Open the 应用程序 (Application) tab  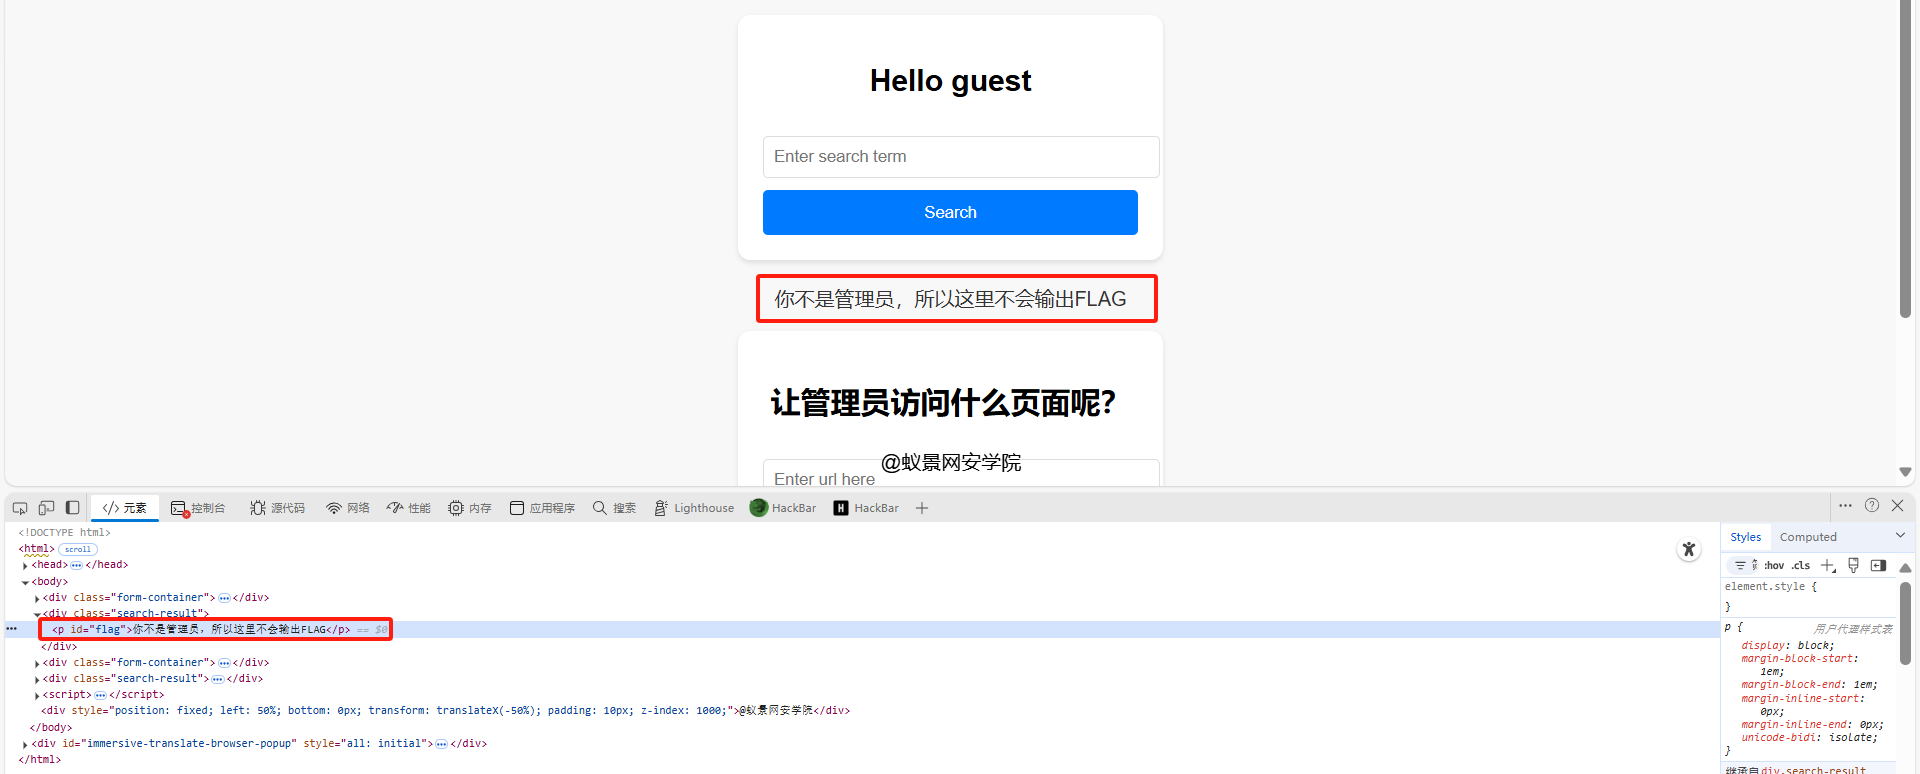point(543,508)
